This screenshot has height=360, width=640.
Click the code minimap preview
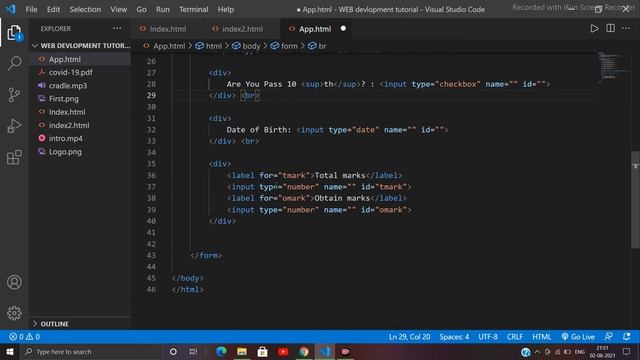[612, 67]
